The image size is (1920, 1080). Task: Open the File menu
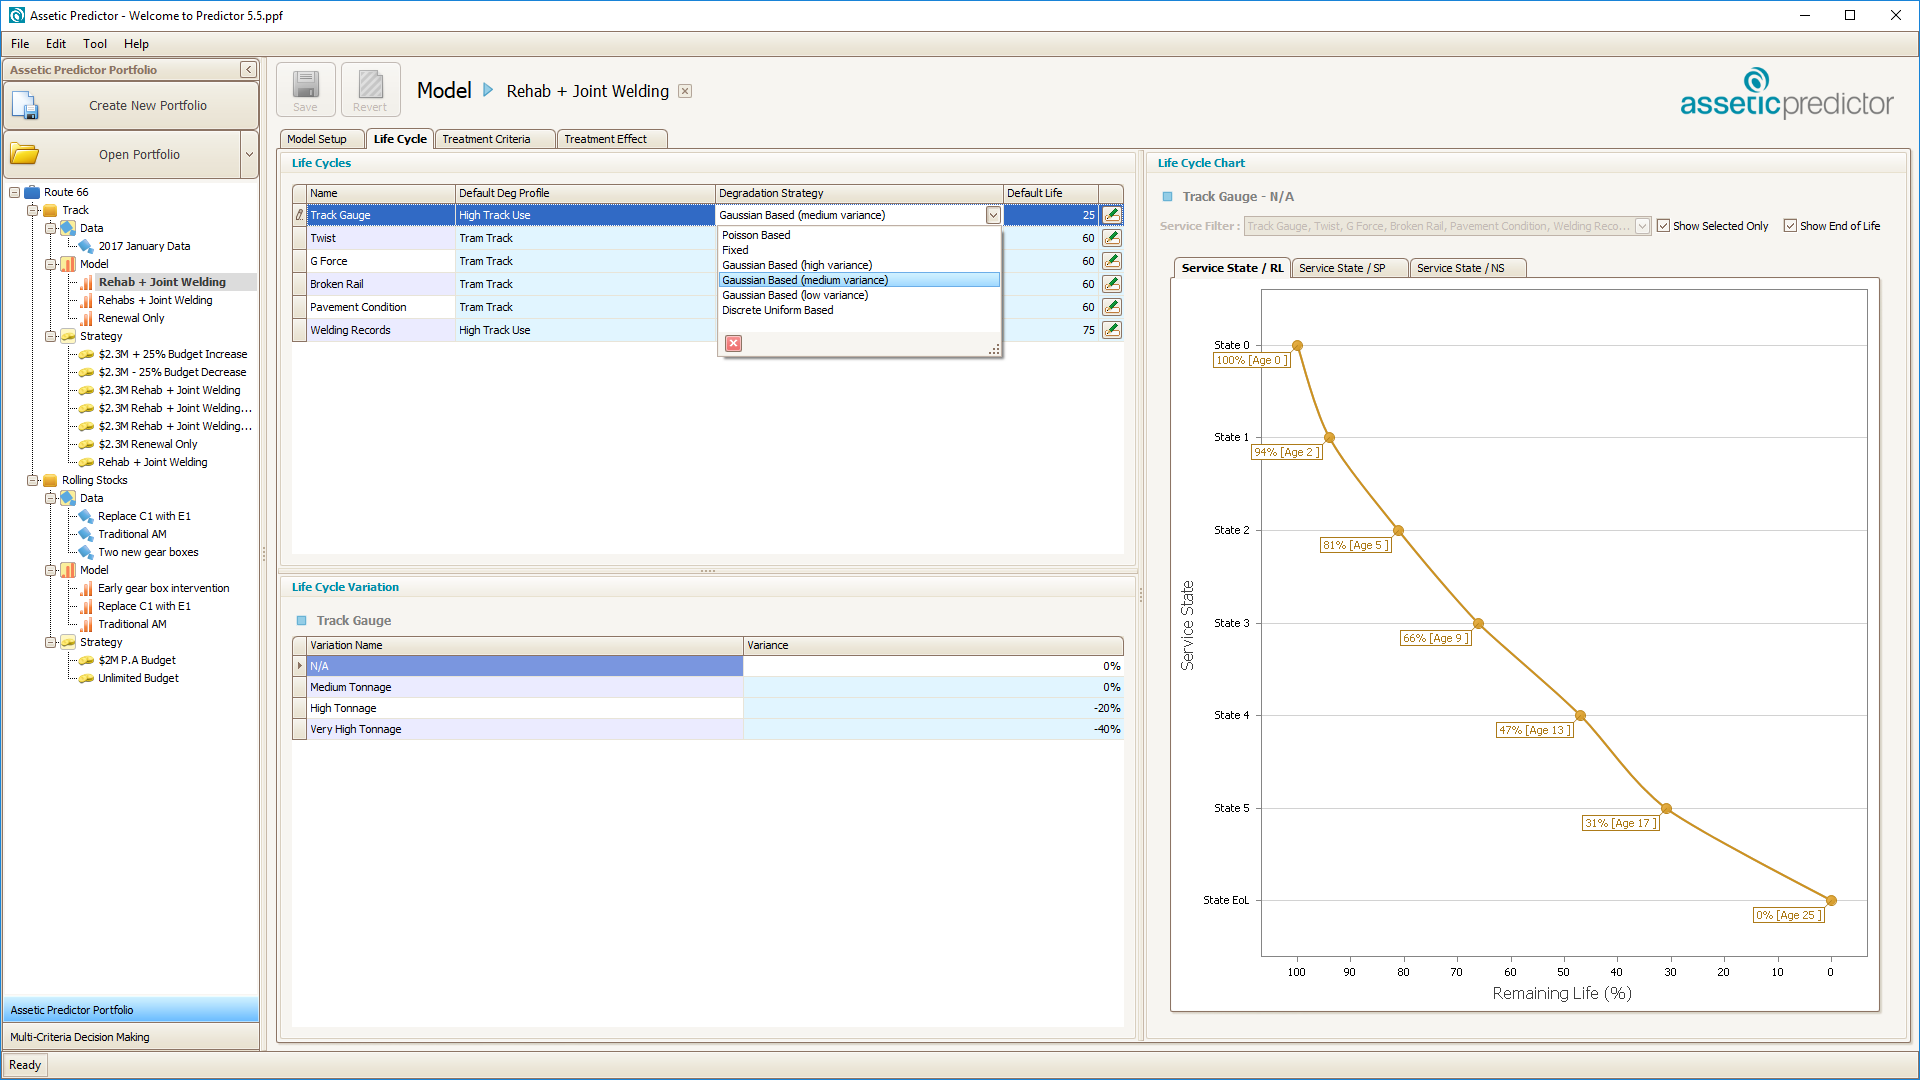coord(20,44)
